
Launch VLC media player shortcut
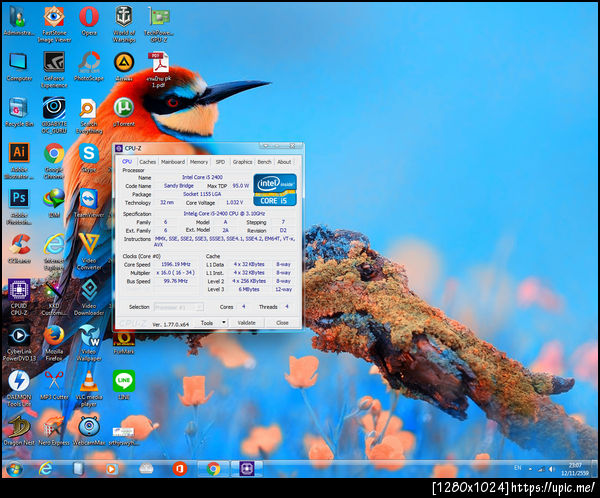[89, 389]
